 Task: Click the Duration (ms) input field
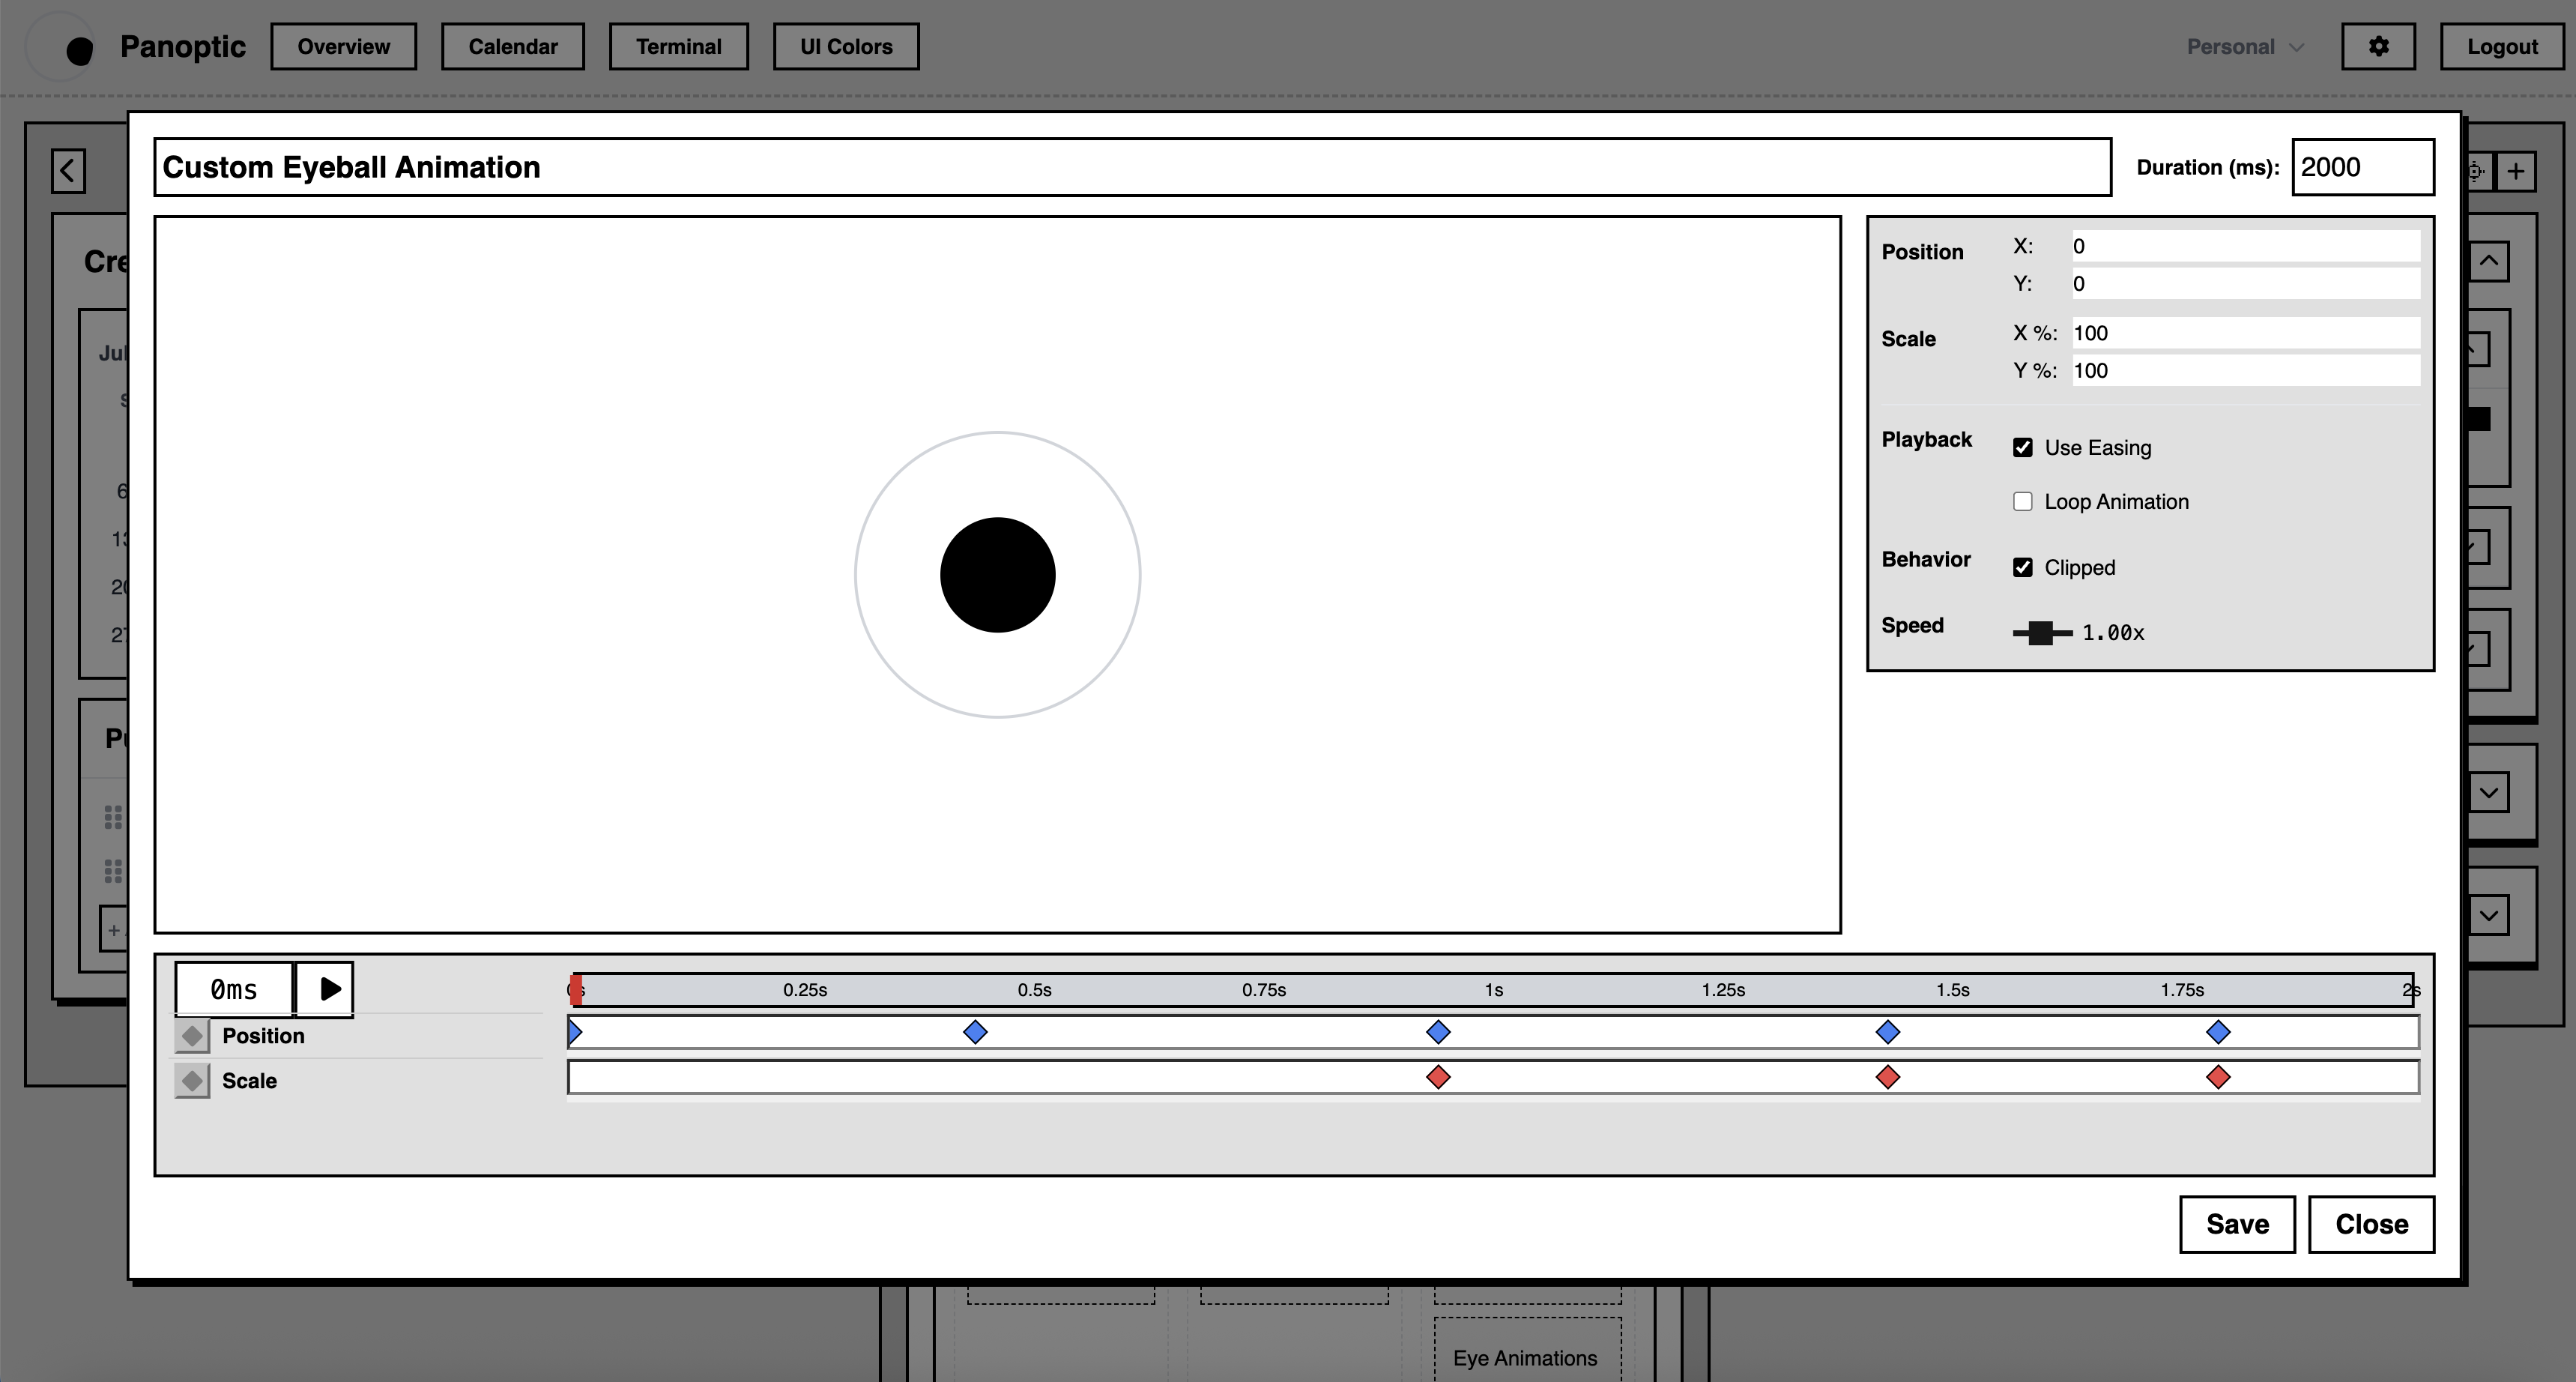pos(2362,167)
